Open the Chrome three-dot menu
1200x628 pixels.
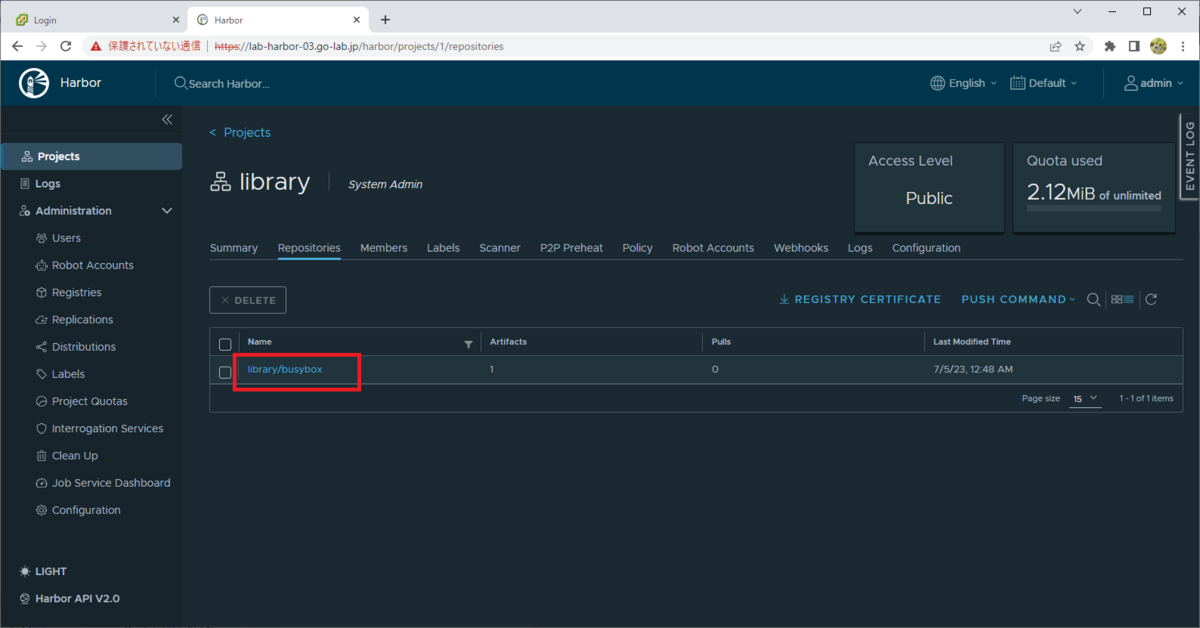coord(1183,46)
